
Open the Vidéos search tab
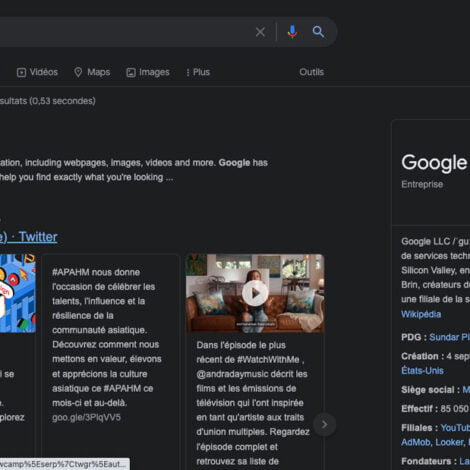tap(37, 72)
